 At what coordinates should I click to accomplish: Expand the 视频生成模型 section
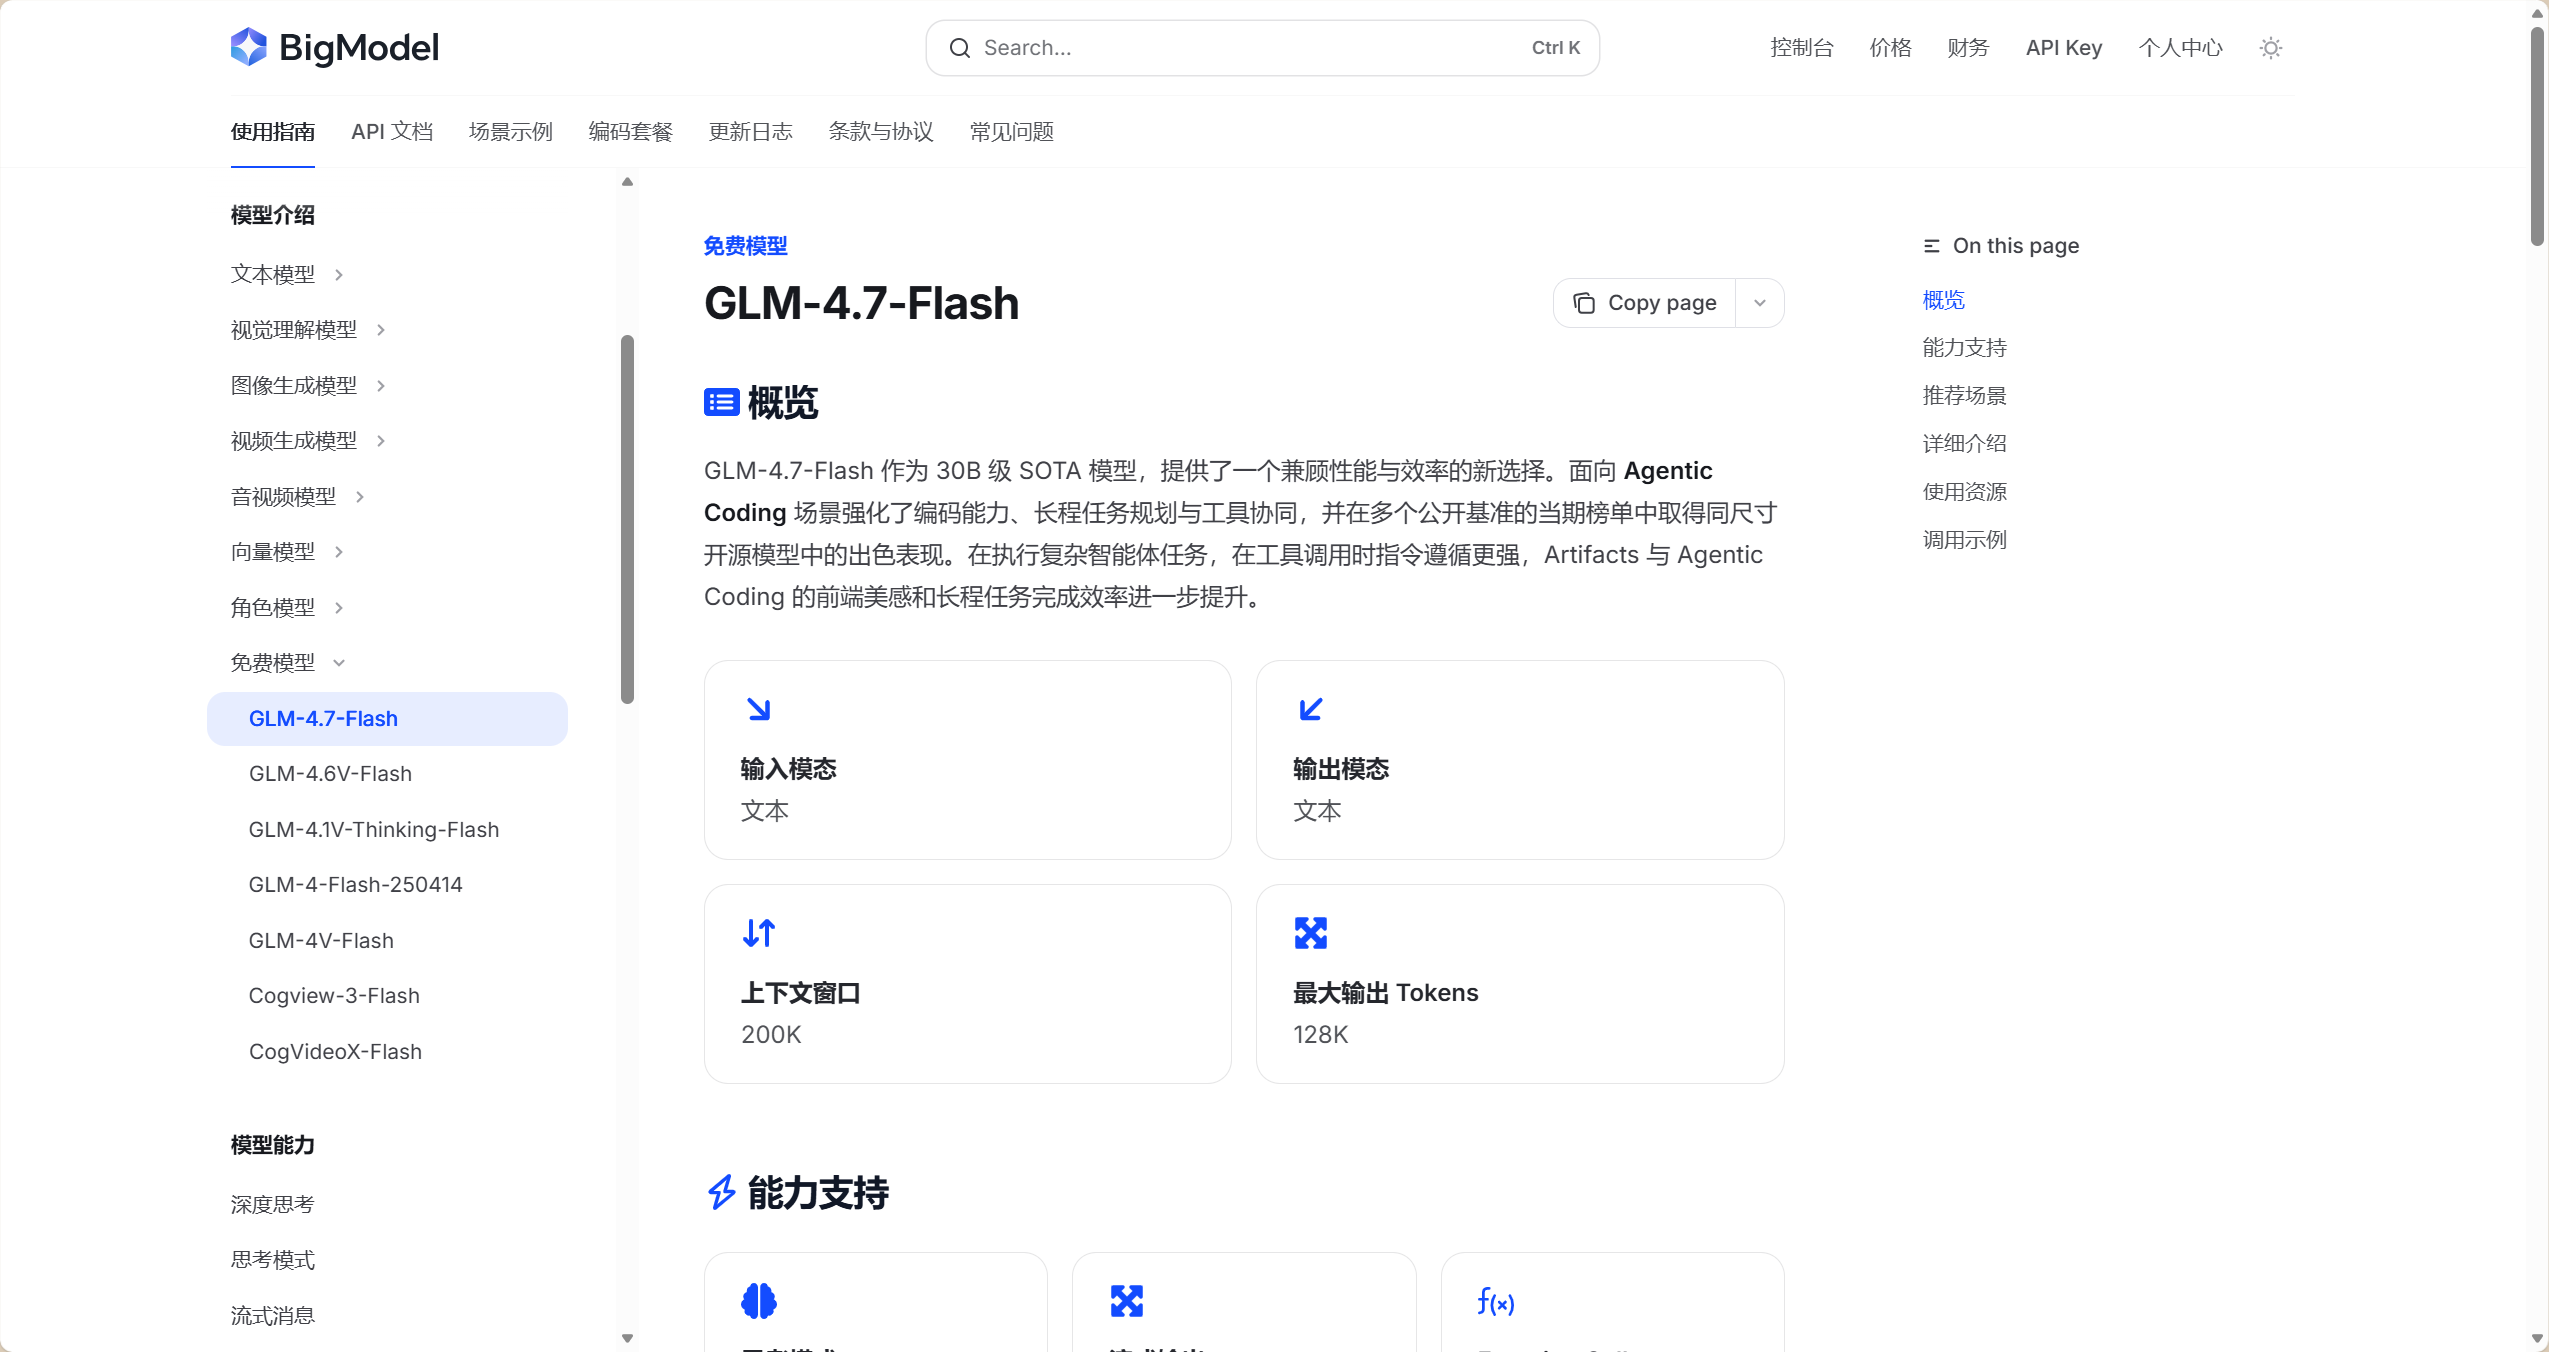point(381,441)
